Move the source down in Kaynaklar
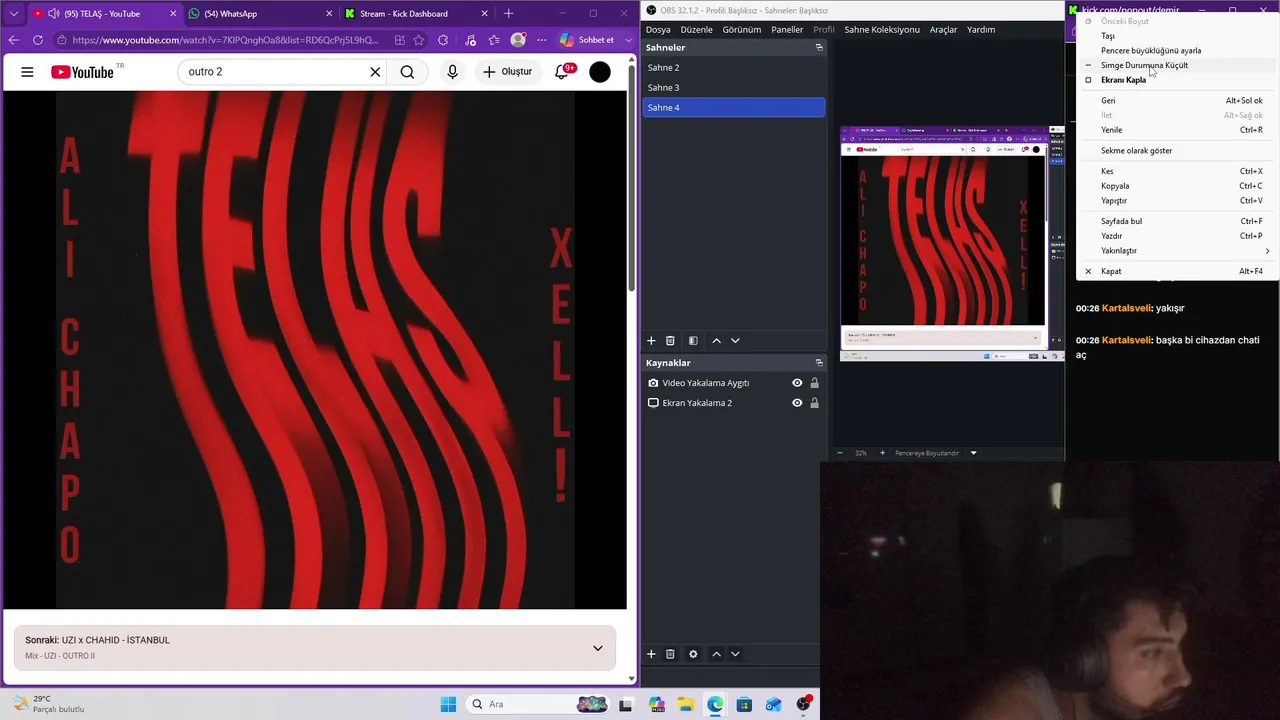This screenshot has height=720, width=1280. 735,654
